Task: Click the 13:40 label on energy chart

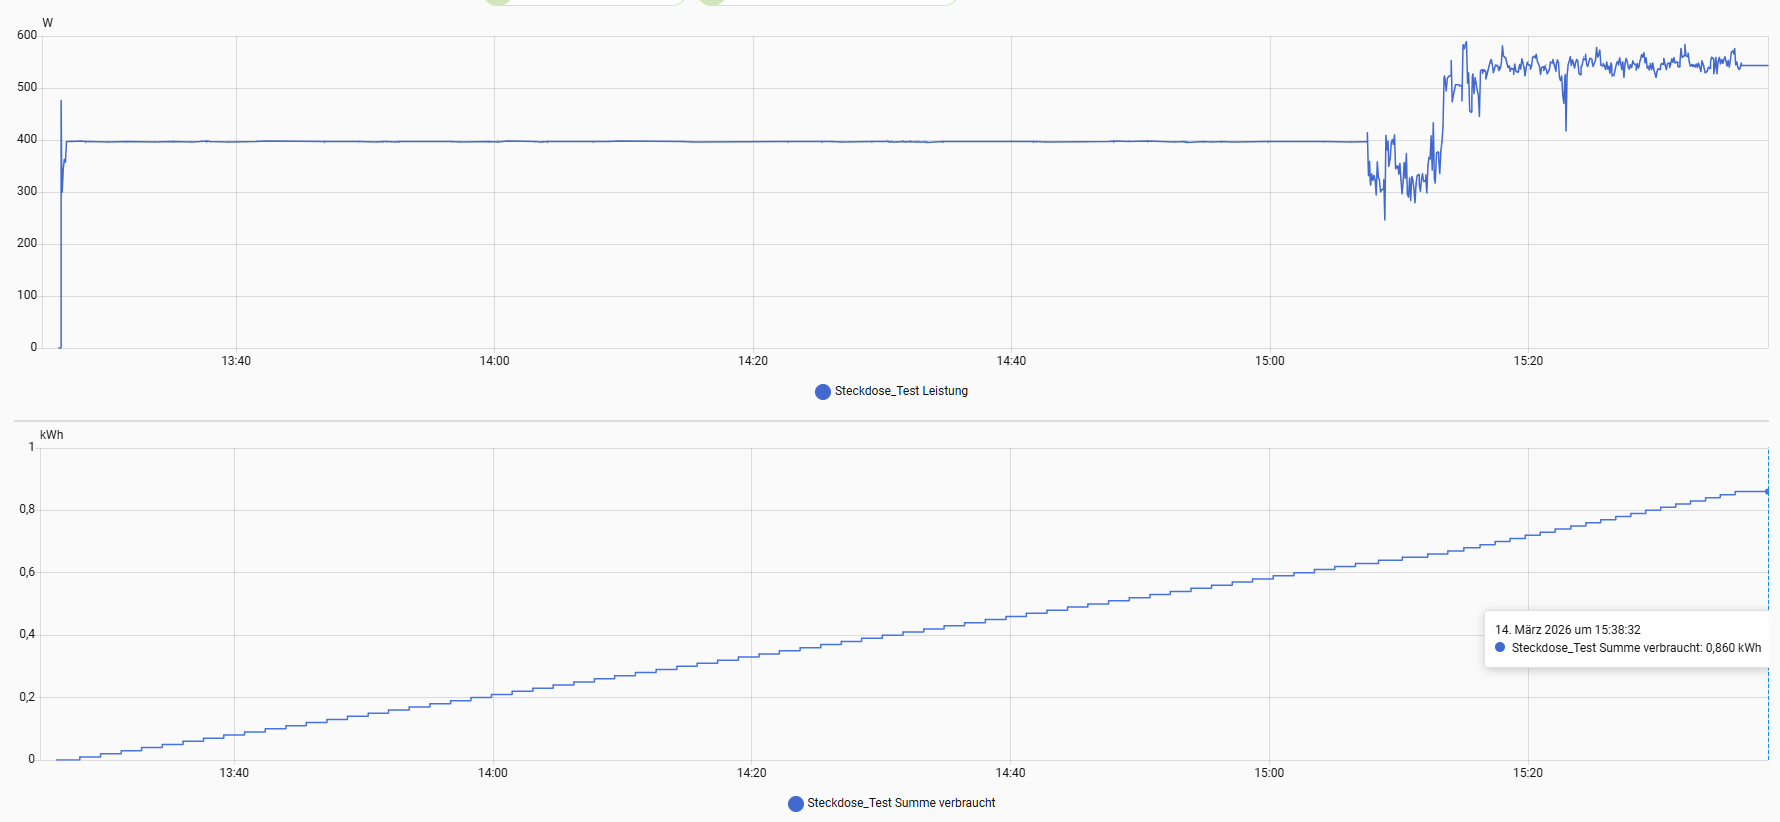Action: point(234,773)
